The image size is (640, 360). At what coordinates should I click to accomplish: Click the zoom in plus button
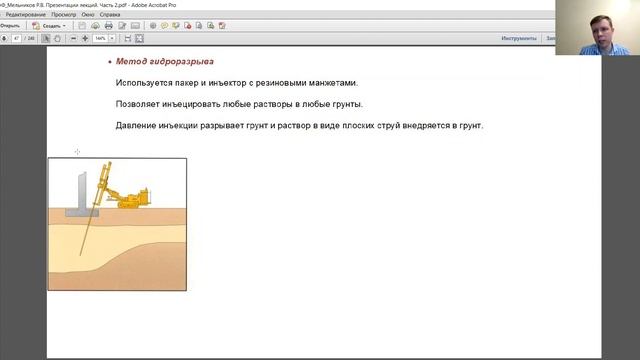pos(85,38)
